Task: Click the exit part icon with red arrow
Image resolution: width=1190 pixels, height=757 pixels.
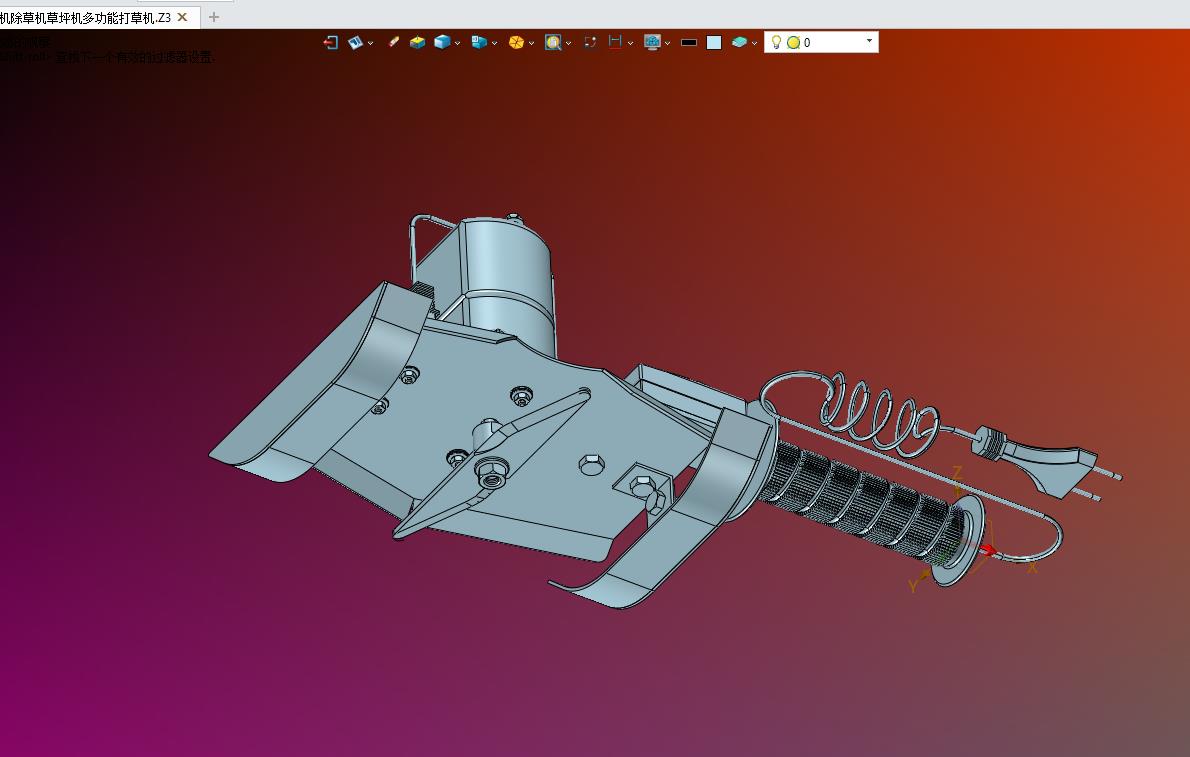Action: click(x=330, y=43)
